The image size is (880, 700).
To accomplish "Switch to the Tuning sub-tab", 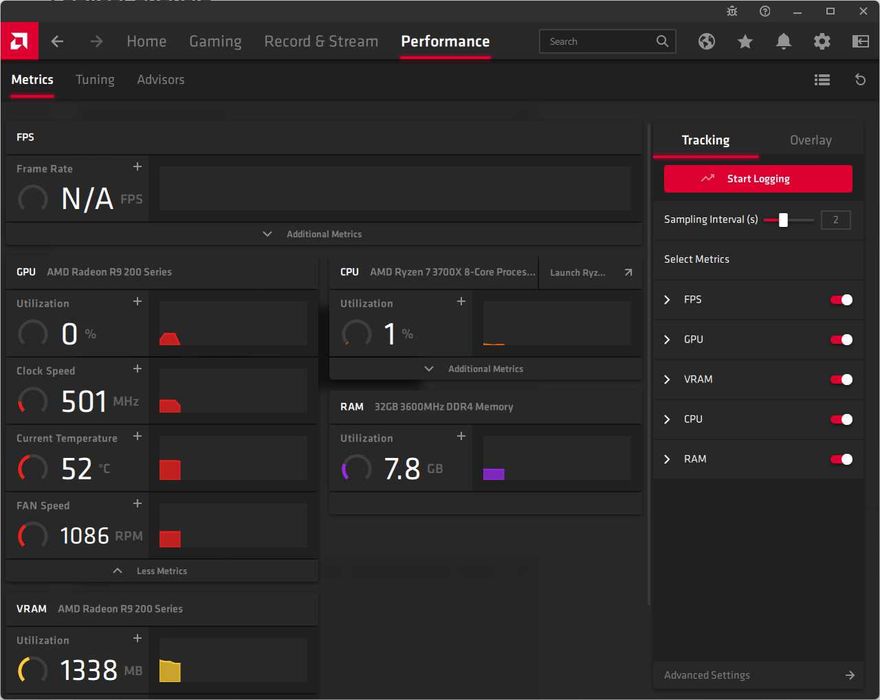I will pyautogui.click(x=95, y=80).
